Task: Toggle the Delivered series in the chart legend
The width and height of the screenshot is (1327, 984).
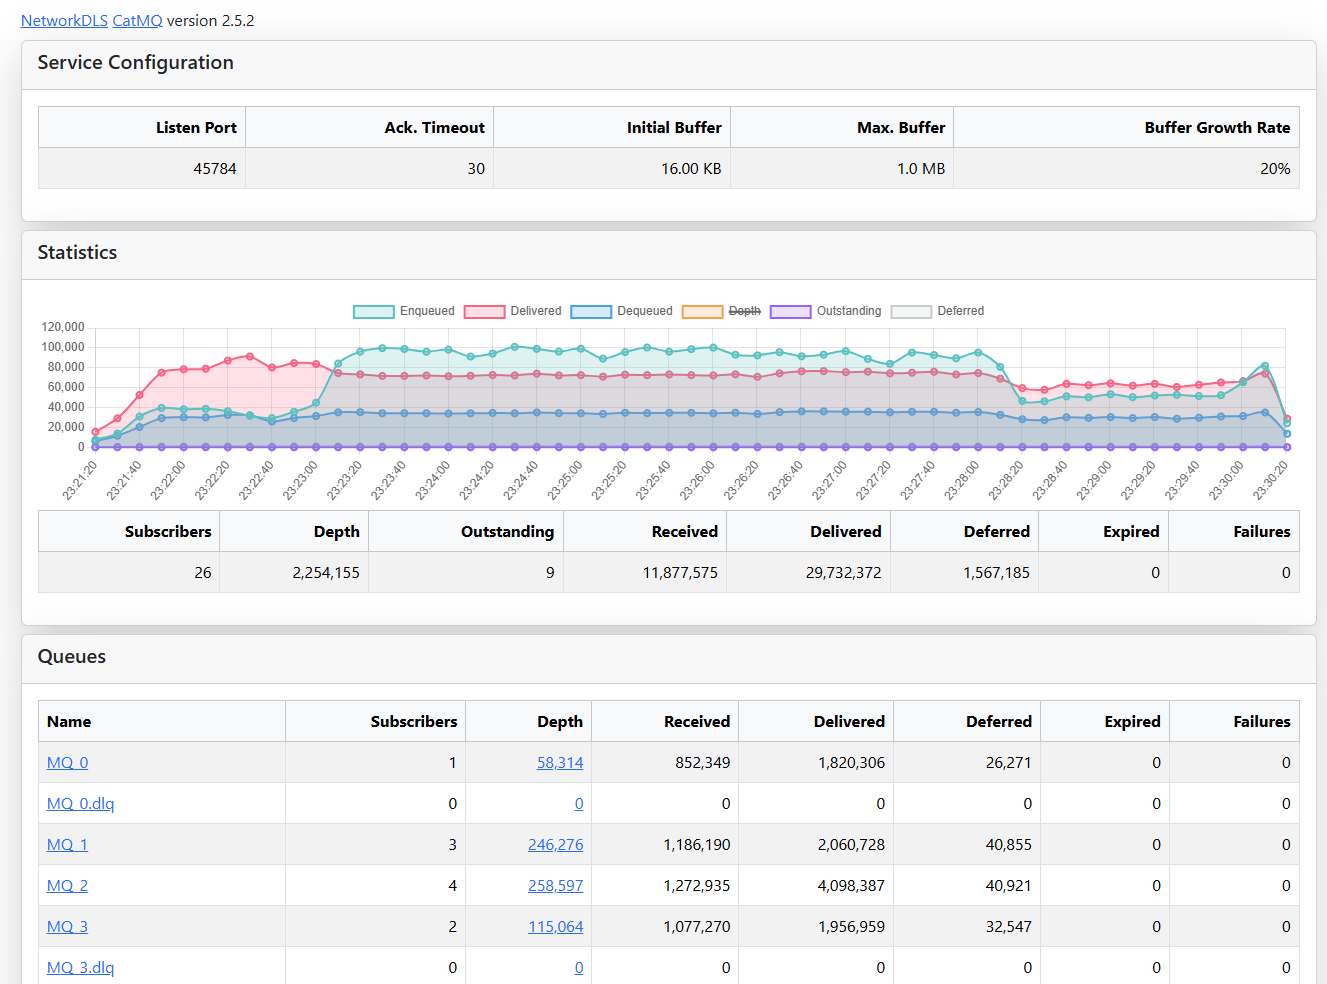Action: coord(513,311)
